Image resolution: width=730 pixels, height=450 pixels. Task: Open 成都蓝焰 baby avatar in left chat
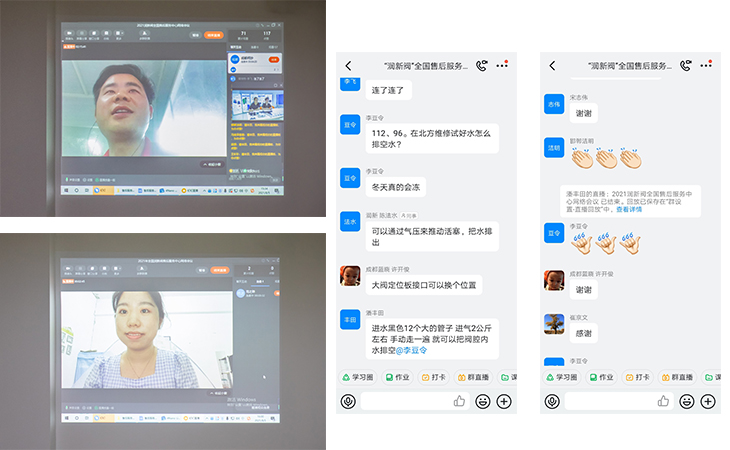coord(350,276)
